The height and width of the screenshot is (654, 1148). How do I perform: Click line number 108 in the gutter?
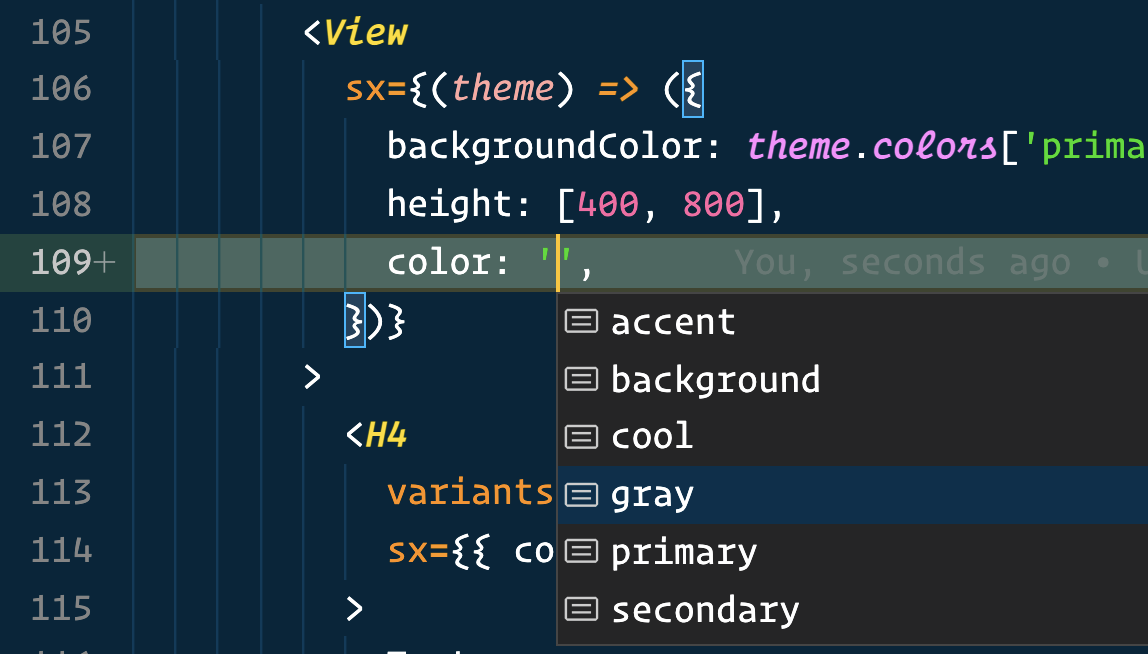pos(62,204)
